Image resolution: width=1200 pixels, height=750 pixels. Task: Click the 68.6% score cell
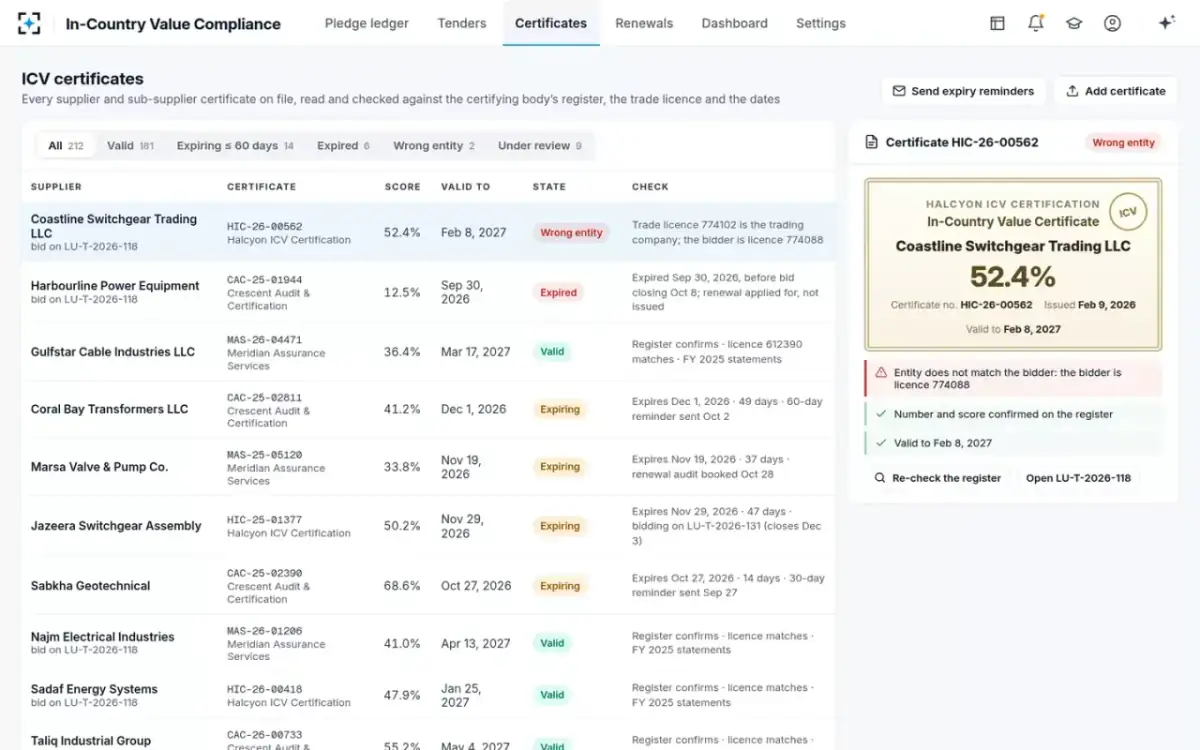(402, 586)
